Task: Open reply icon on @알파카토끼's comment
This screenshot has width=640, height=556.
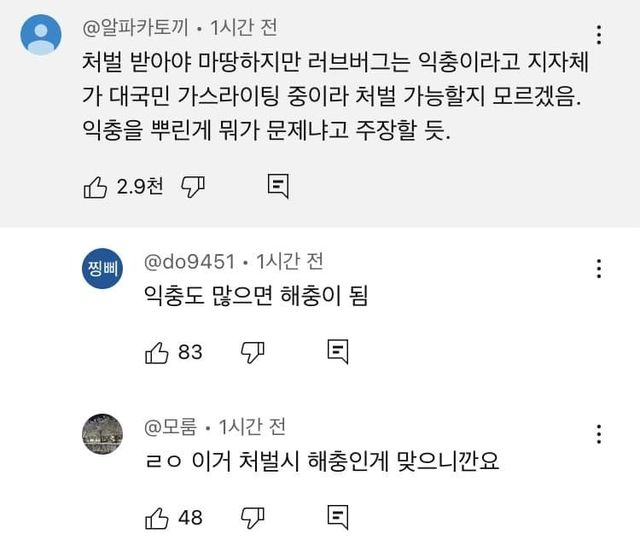Action: (x=279, y=185)
